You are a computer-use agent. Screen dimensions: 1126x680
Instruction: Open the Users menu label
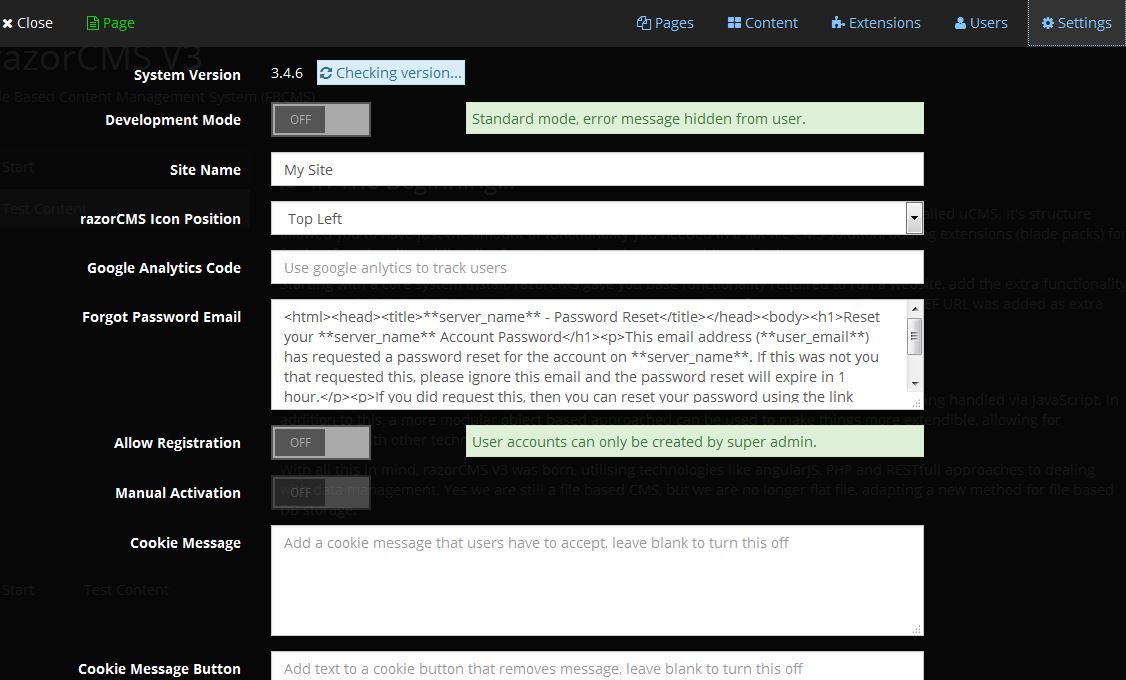pos(989,23)
